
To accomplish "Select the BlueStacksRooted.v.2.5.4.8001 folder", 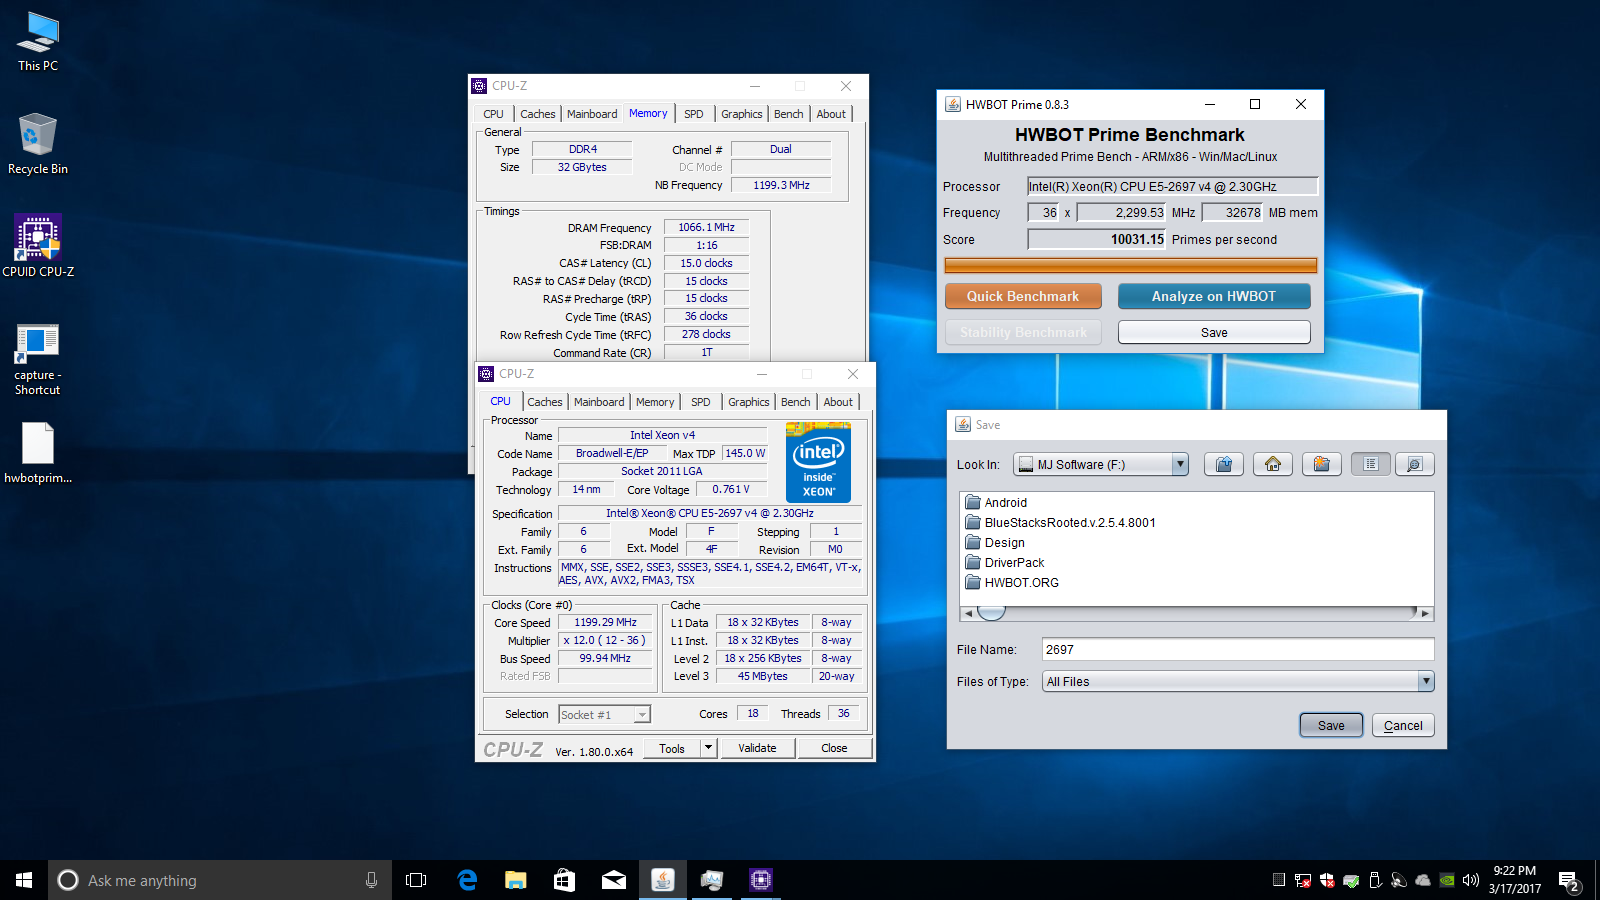I will click(x=1060, y=523).
